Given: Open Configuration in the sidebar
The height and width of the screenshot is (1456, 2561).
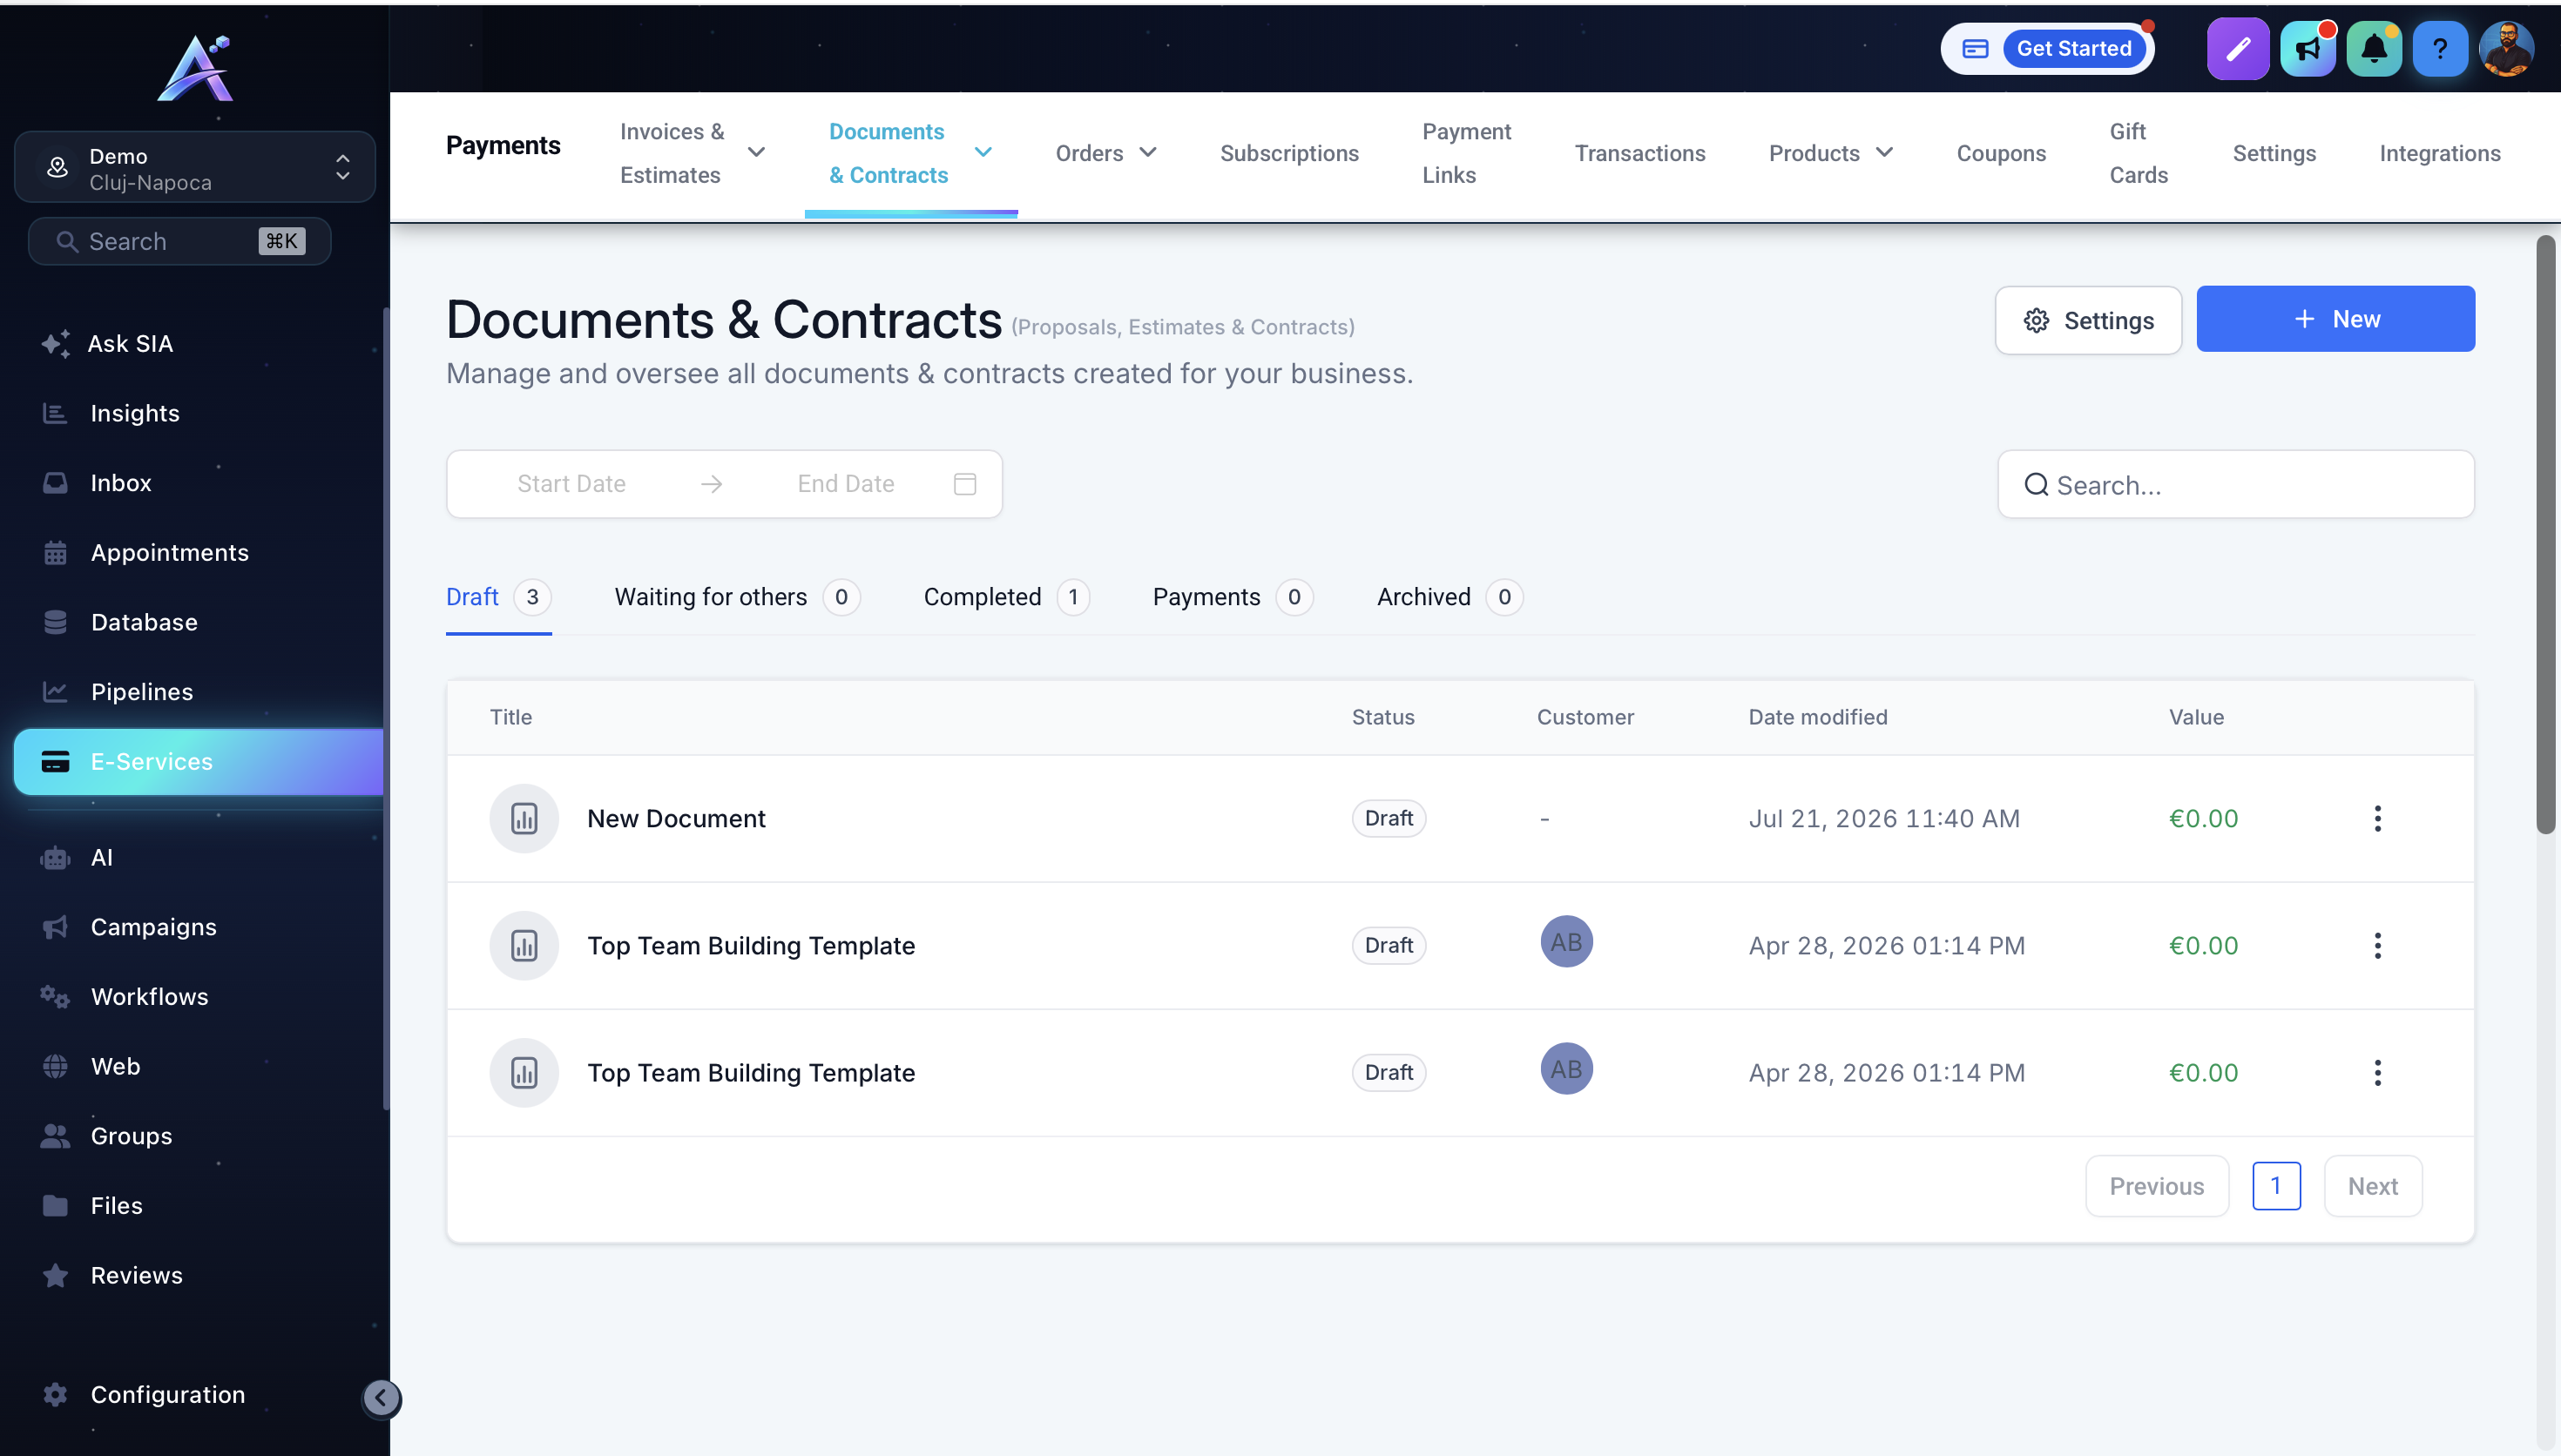Looking at the screenshot, I should tap(168, 1395).
